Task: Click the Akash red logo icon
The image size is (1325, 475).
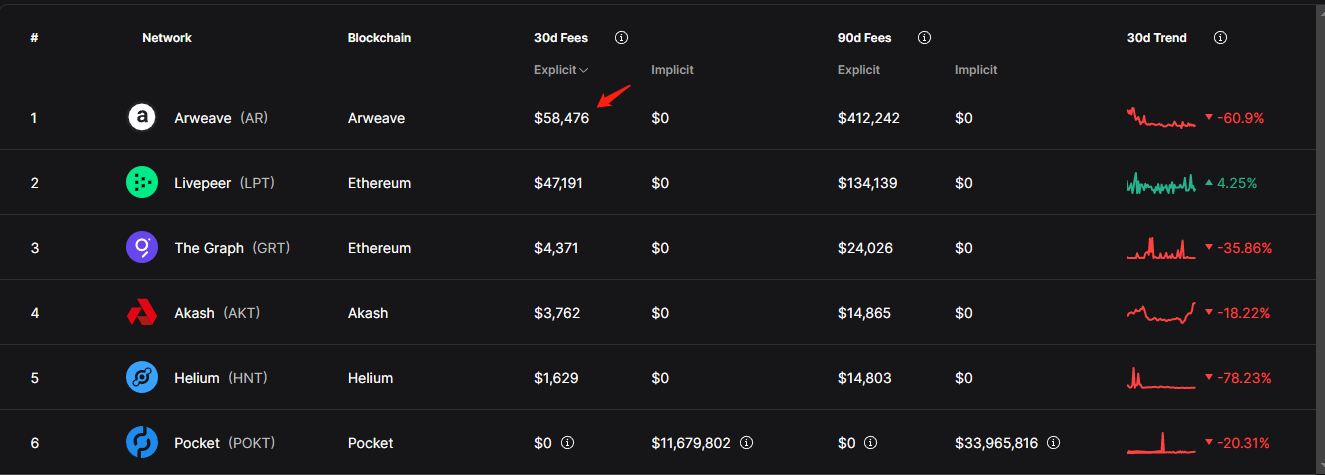Action: (142, 313)
